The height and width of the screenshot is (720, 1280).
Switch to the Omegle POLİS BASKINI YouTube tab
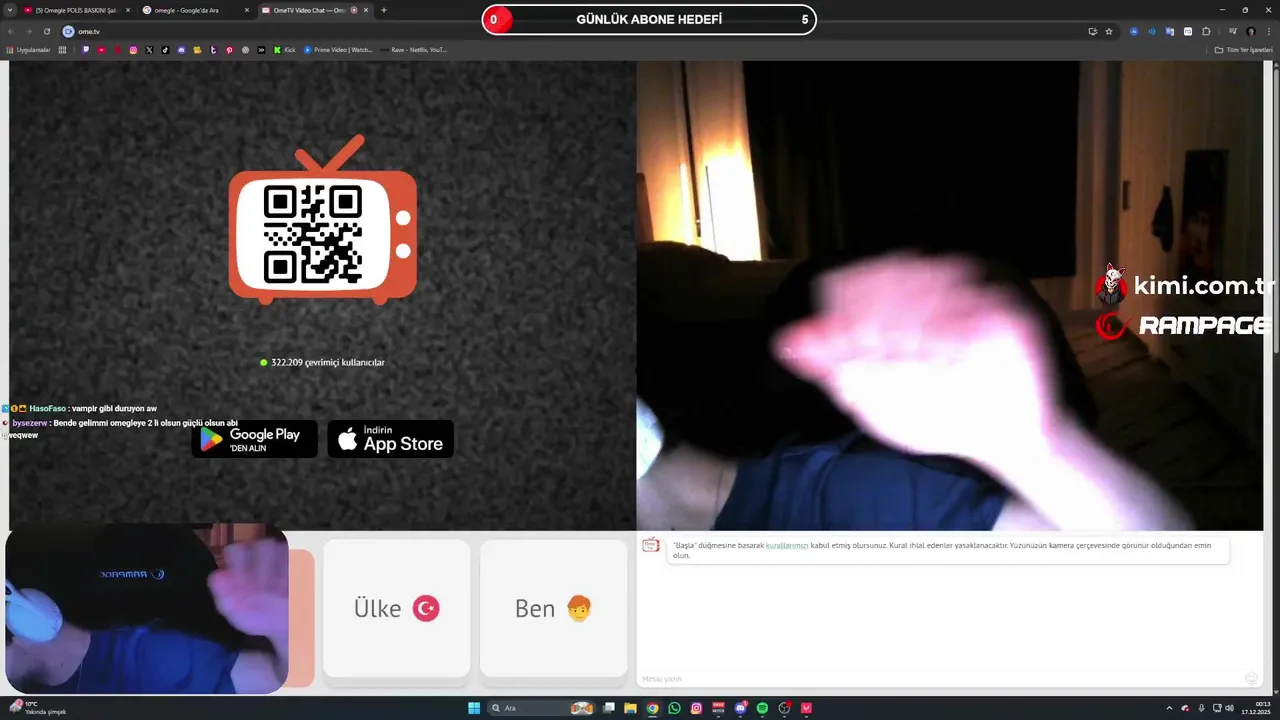pyautogui.click(x=76, y=10)
